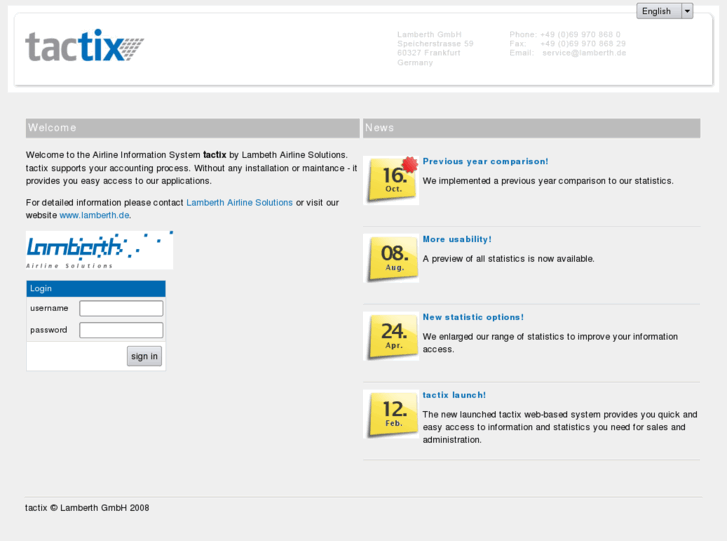Click the service@lamberth.de email address
Viewport: 727px width, 545px height.
[584, 53]
